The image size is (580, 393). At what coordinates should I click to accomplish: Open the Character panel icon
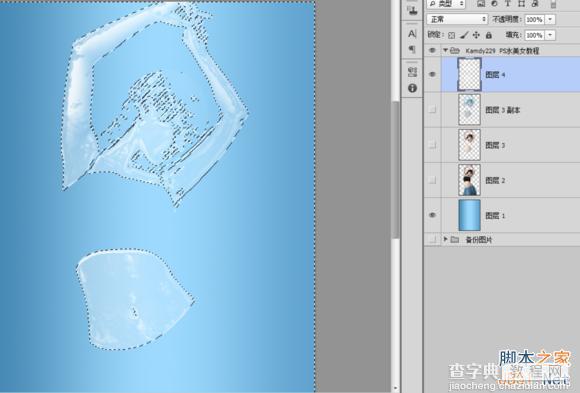(412, 34)
